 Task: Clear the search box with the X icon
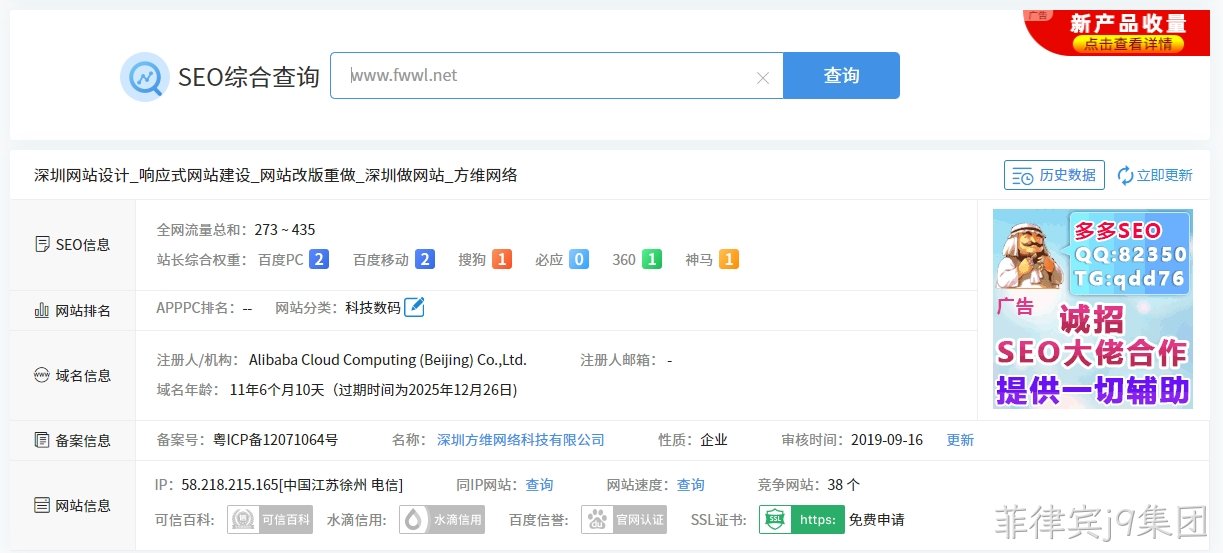point(762,78)
